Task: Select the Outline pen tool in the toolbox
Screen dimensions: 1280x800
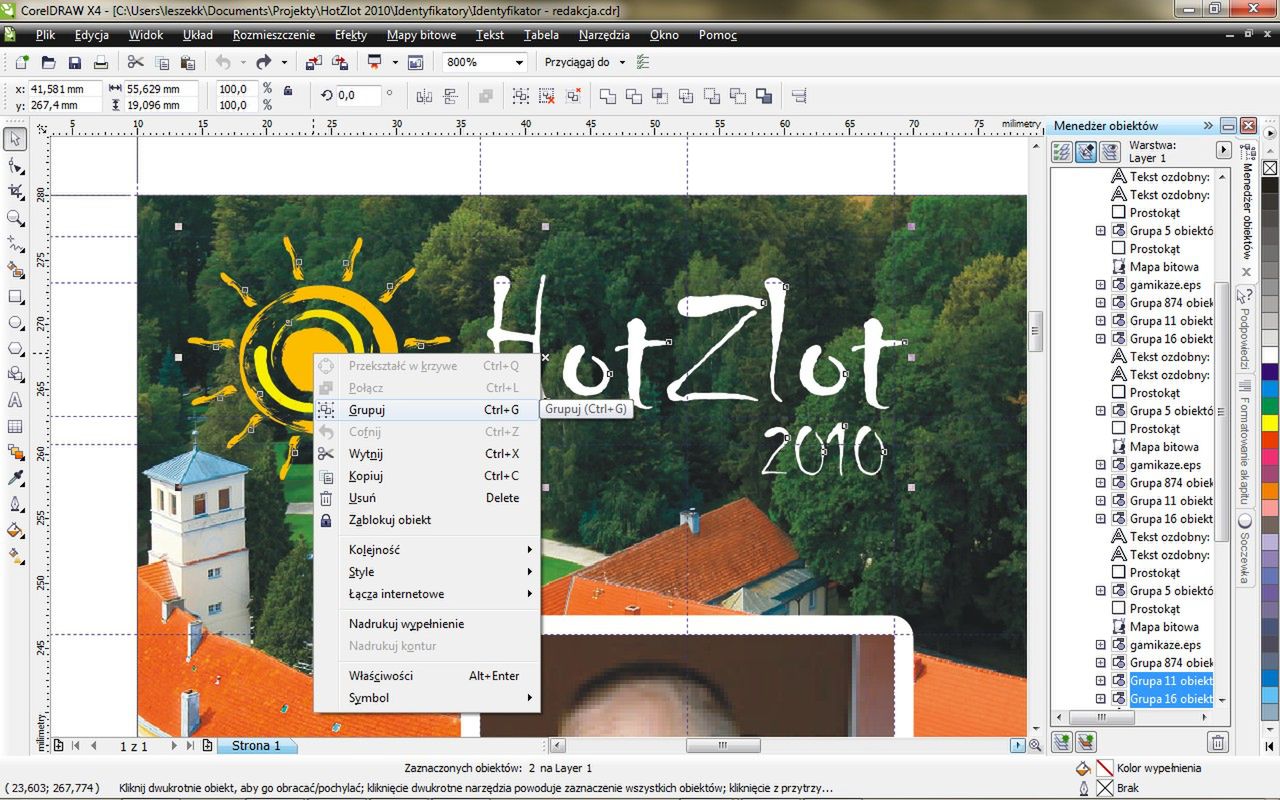Action: [x=15, y=504]
